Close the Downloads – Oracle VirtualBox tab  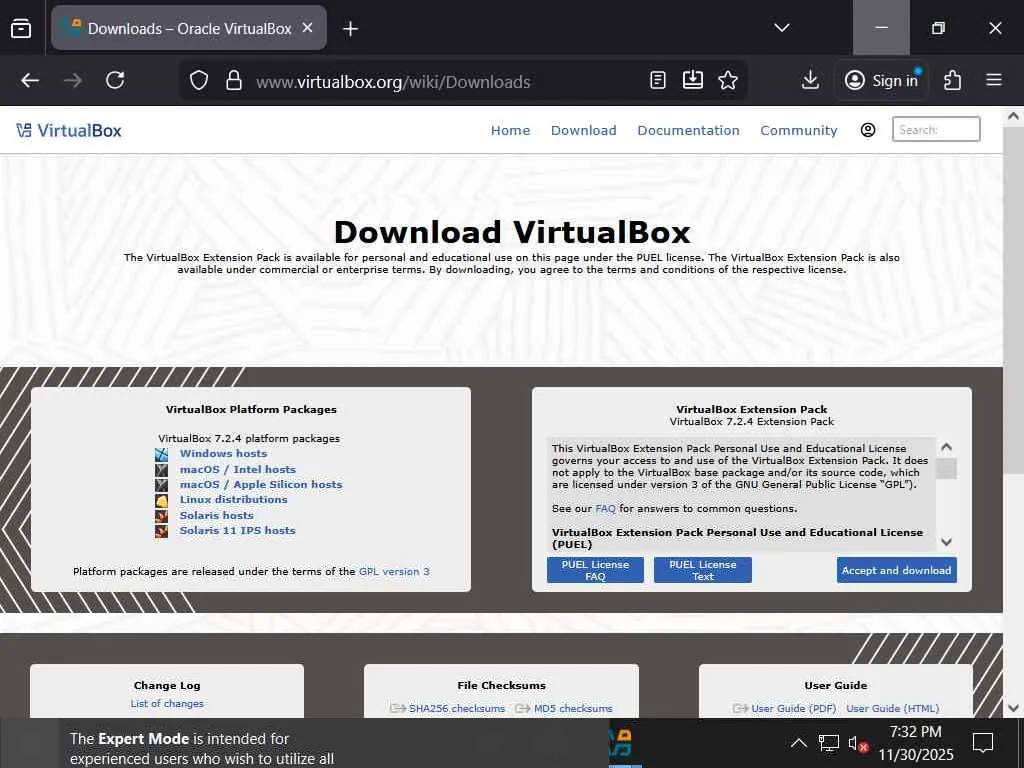click(x=308, y=28)
